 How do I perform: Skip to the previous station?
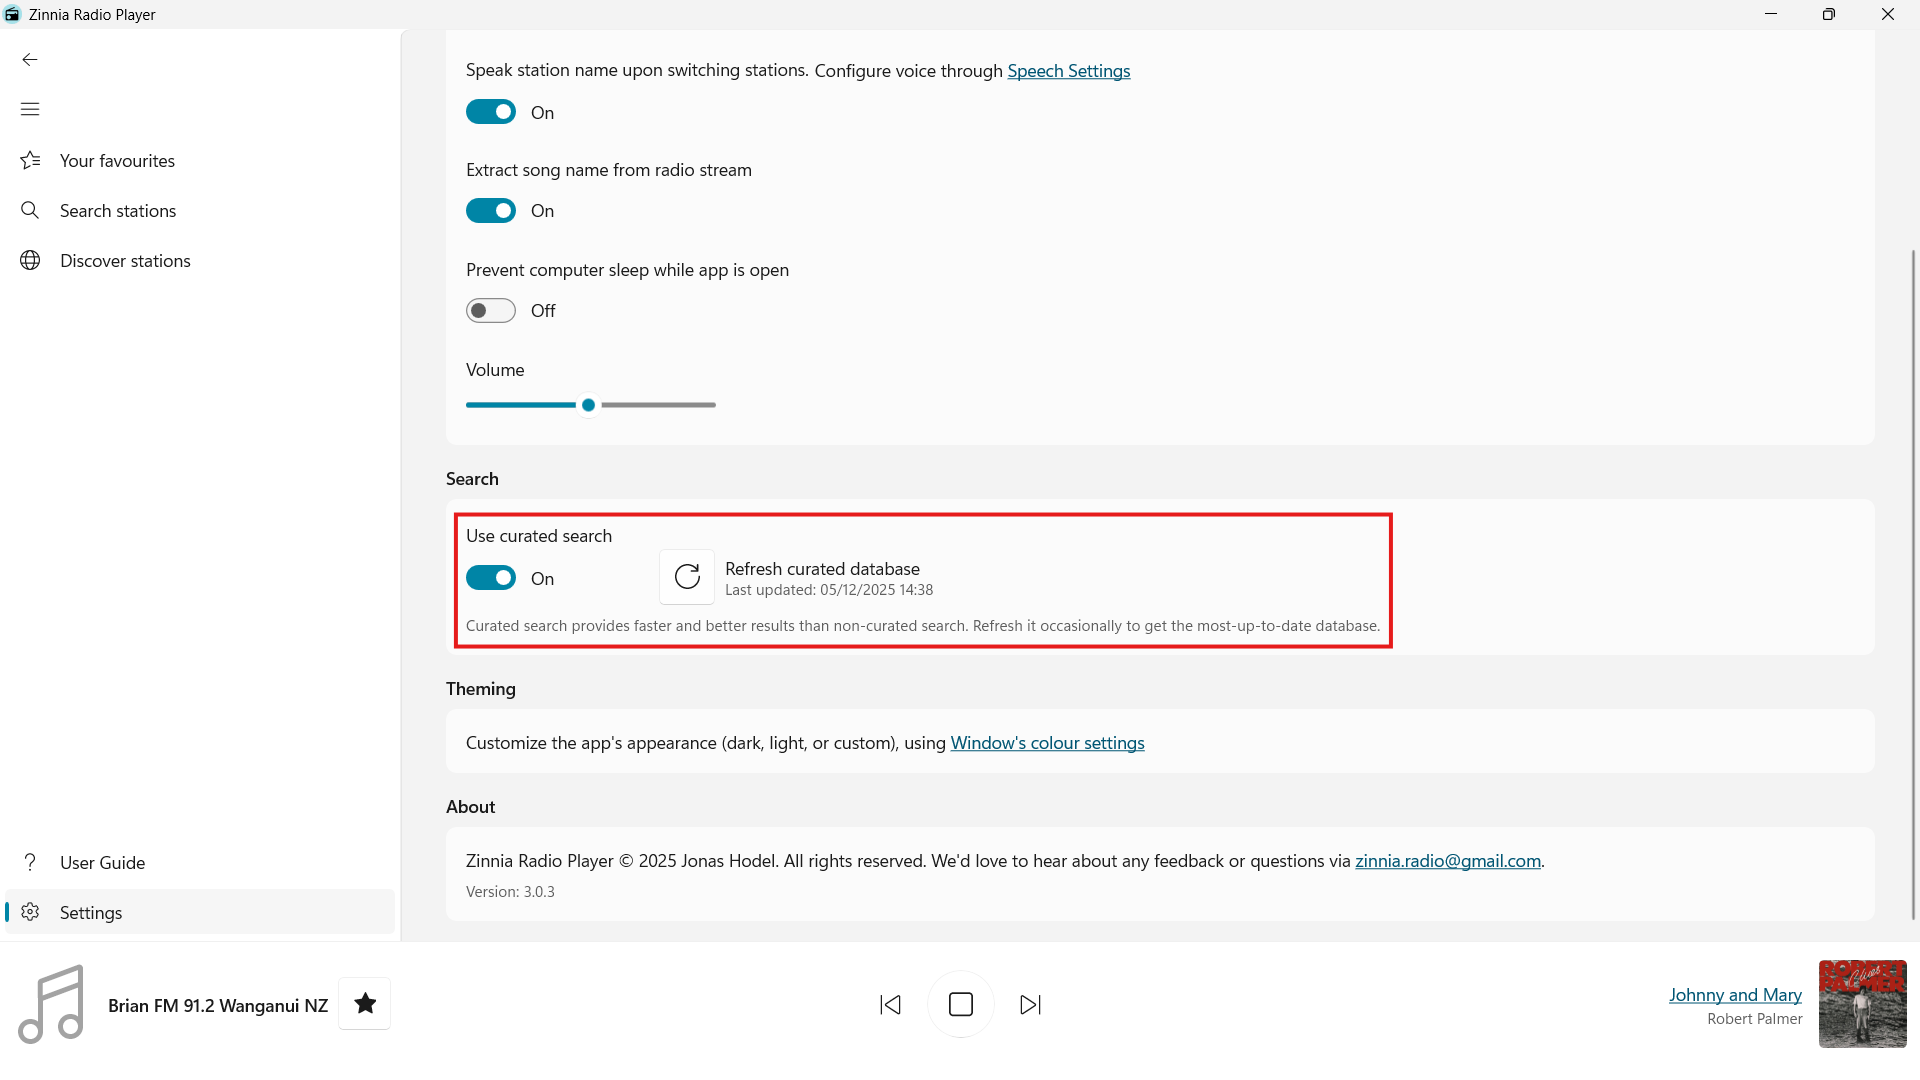click(890, 1004)
